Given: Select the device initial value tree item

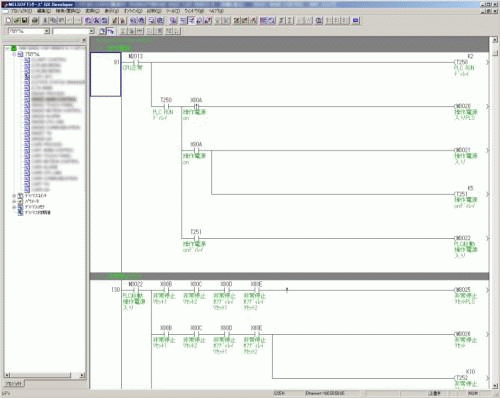Looking at the screenshot, I should coord(37,212).
